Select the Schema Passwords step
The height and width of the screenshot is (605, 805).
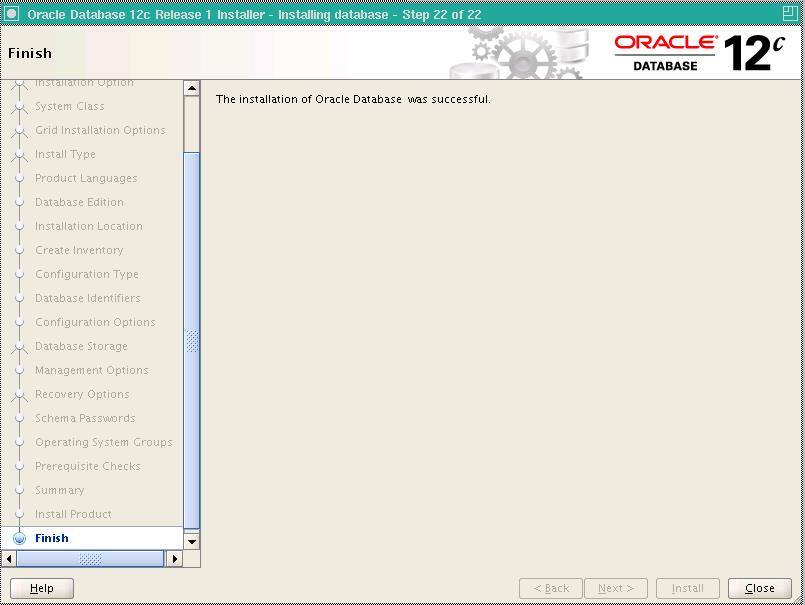pos(85,418)
